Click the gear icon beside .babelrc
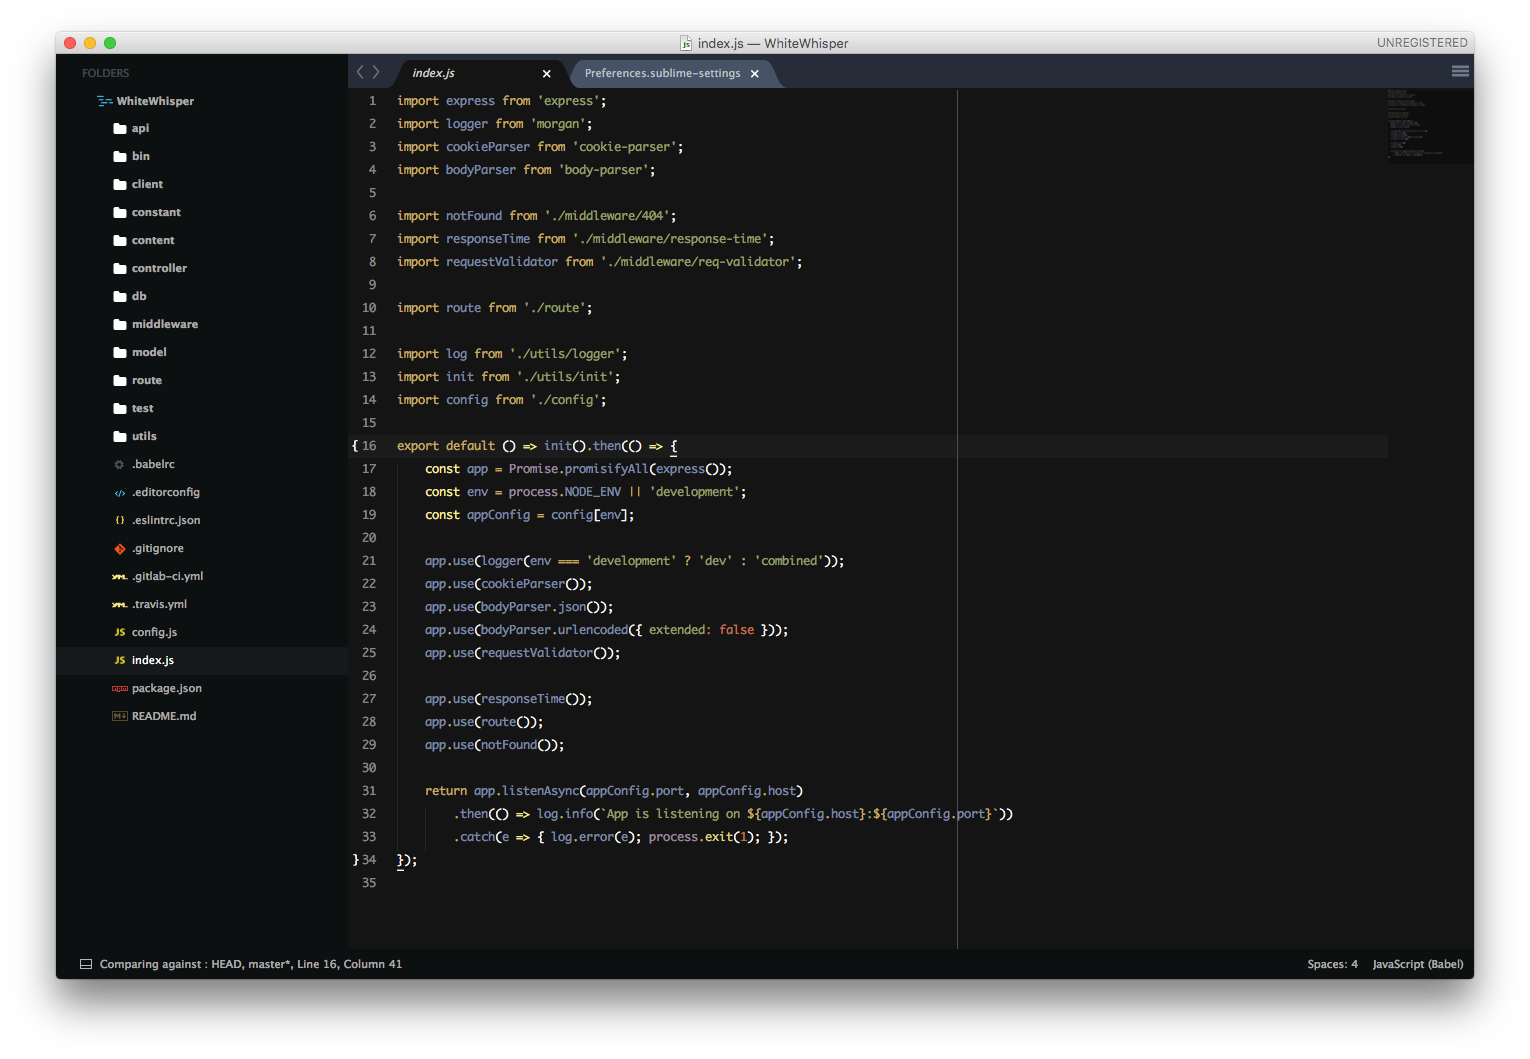1530x1059 pixels. click(120, 463)
